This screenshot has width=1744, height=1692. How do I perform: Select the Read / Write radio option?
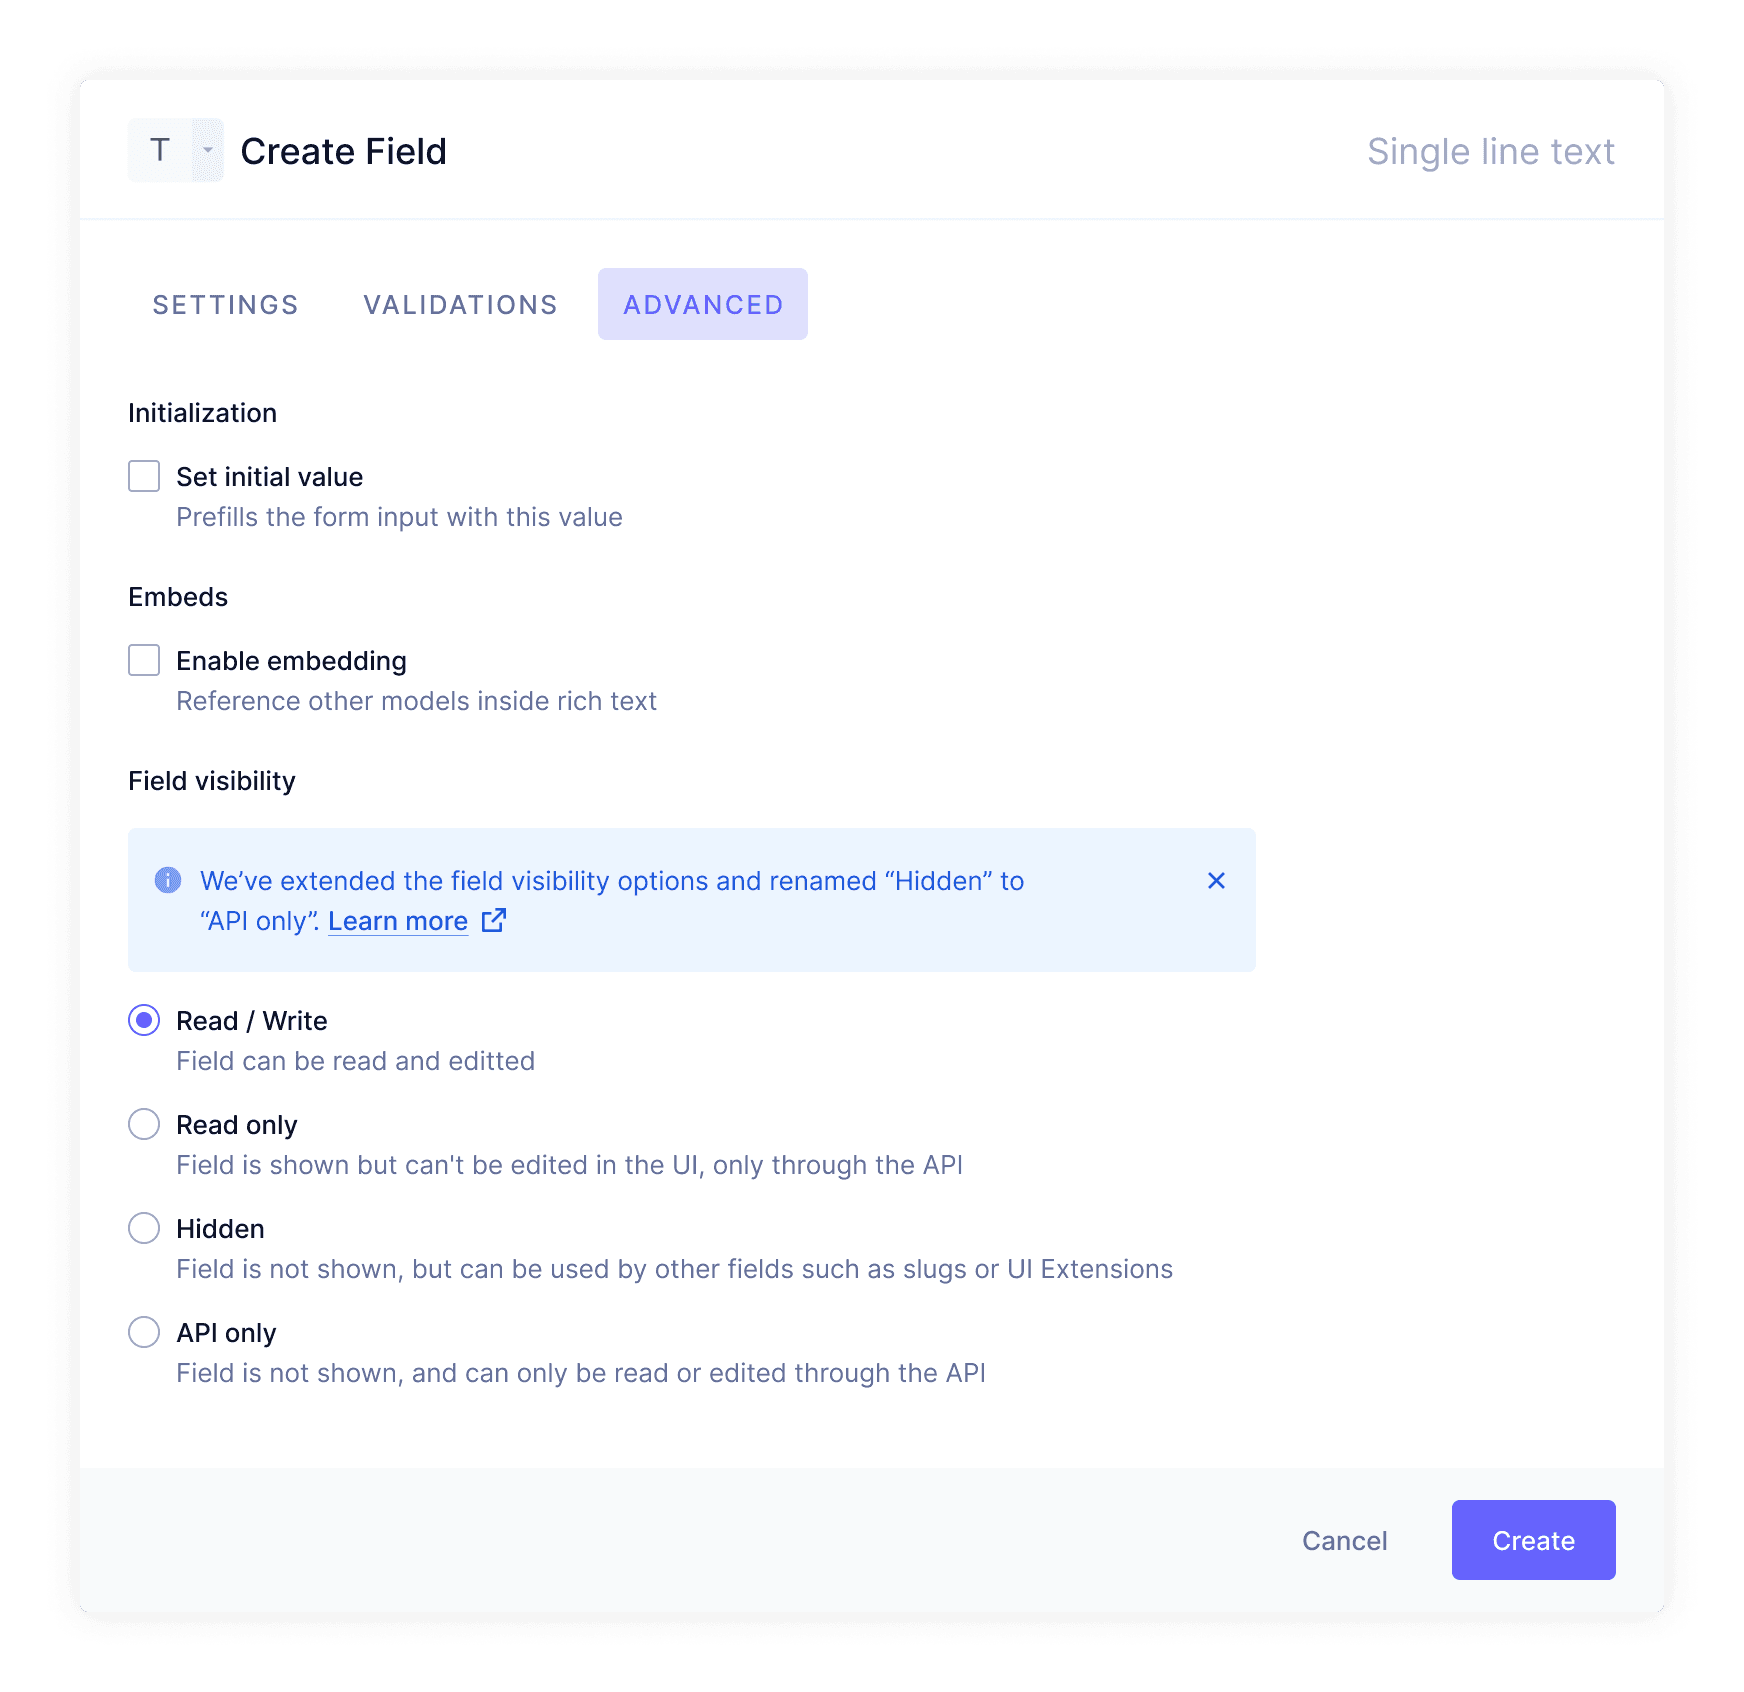[144, 1020]
